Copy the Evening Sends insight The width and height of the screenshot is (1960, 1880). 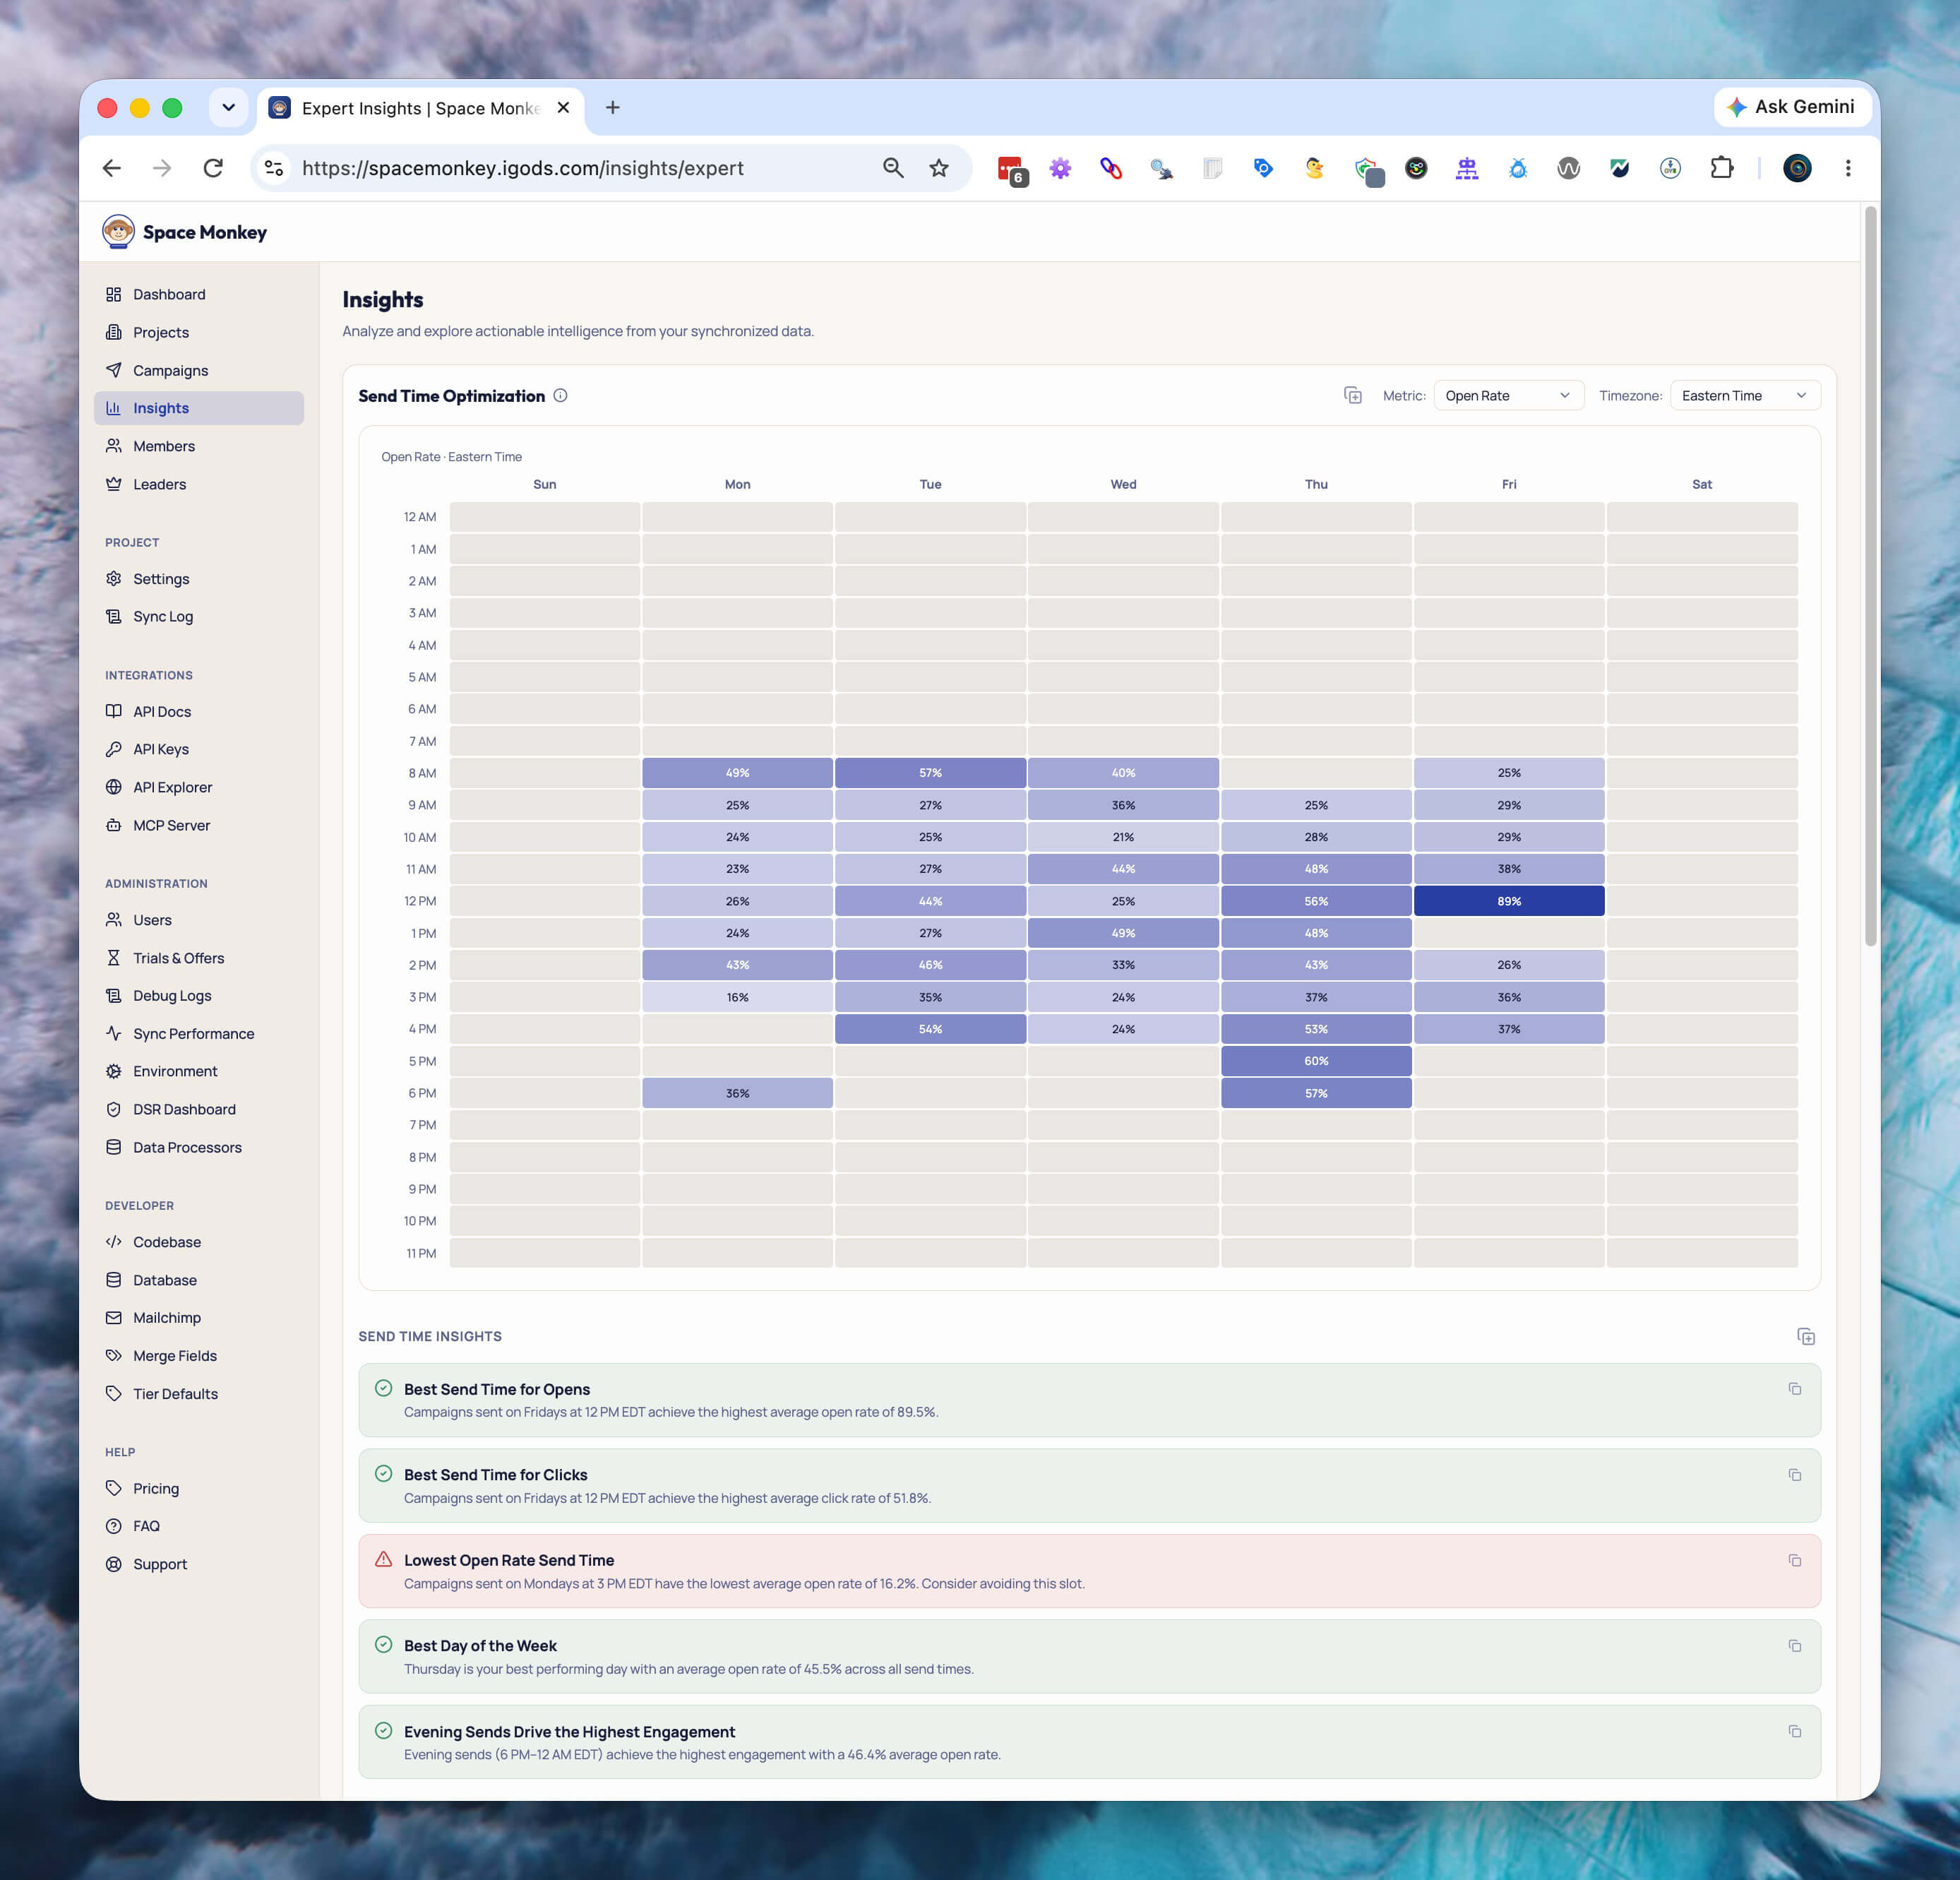pyautogui.click(x=1795, y=1731)
